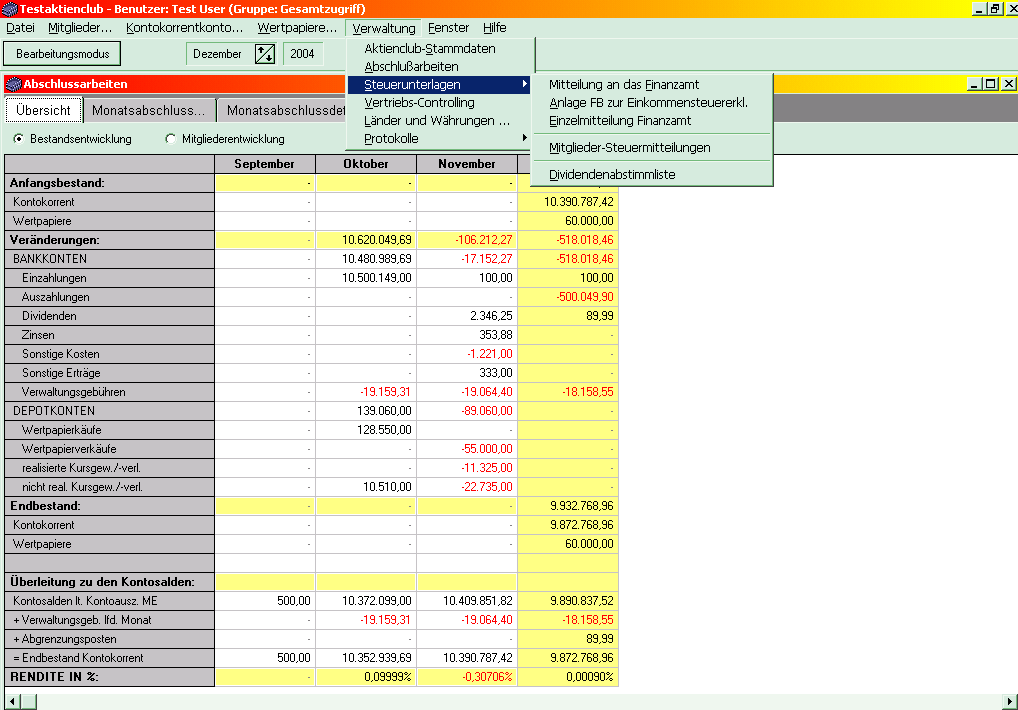Image resolution: width=1018 pixels, height=710 pixels.
Task: Click the September column header
Action: click(x=265, y=164)
